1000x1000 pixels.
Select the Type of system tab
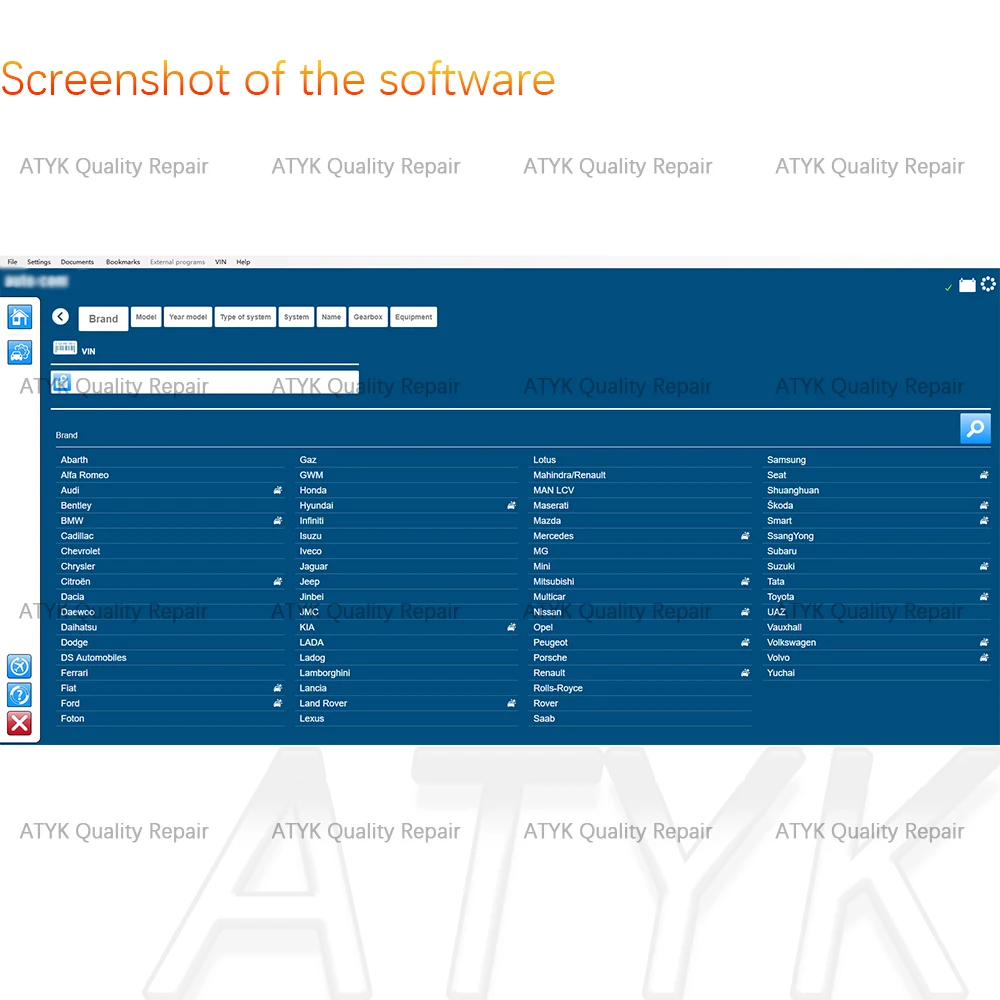[x=246, y=317]
